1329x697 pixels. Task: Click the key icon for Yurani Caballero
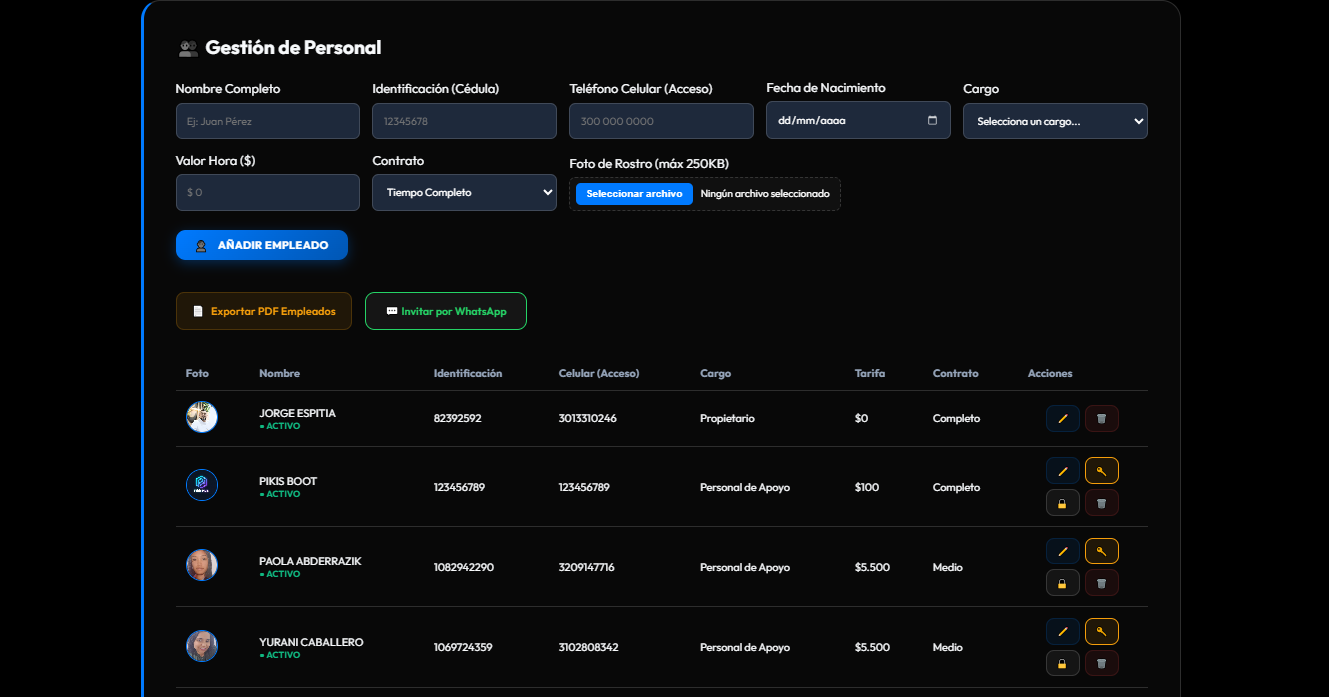(1101, 631)
